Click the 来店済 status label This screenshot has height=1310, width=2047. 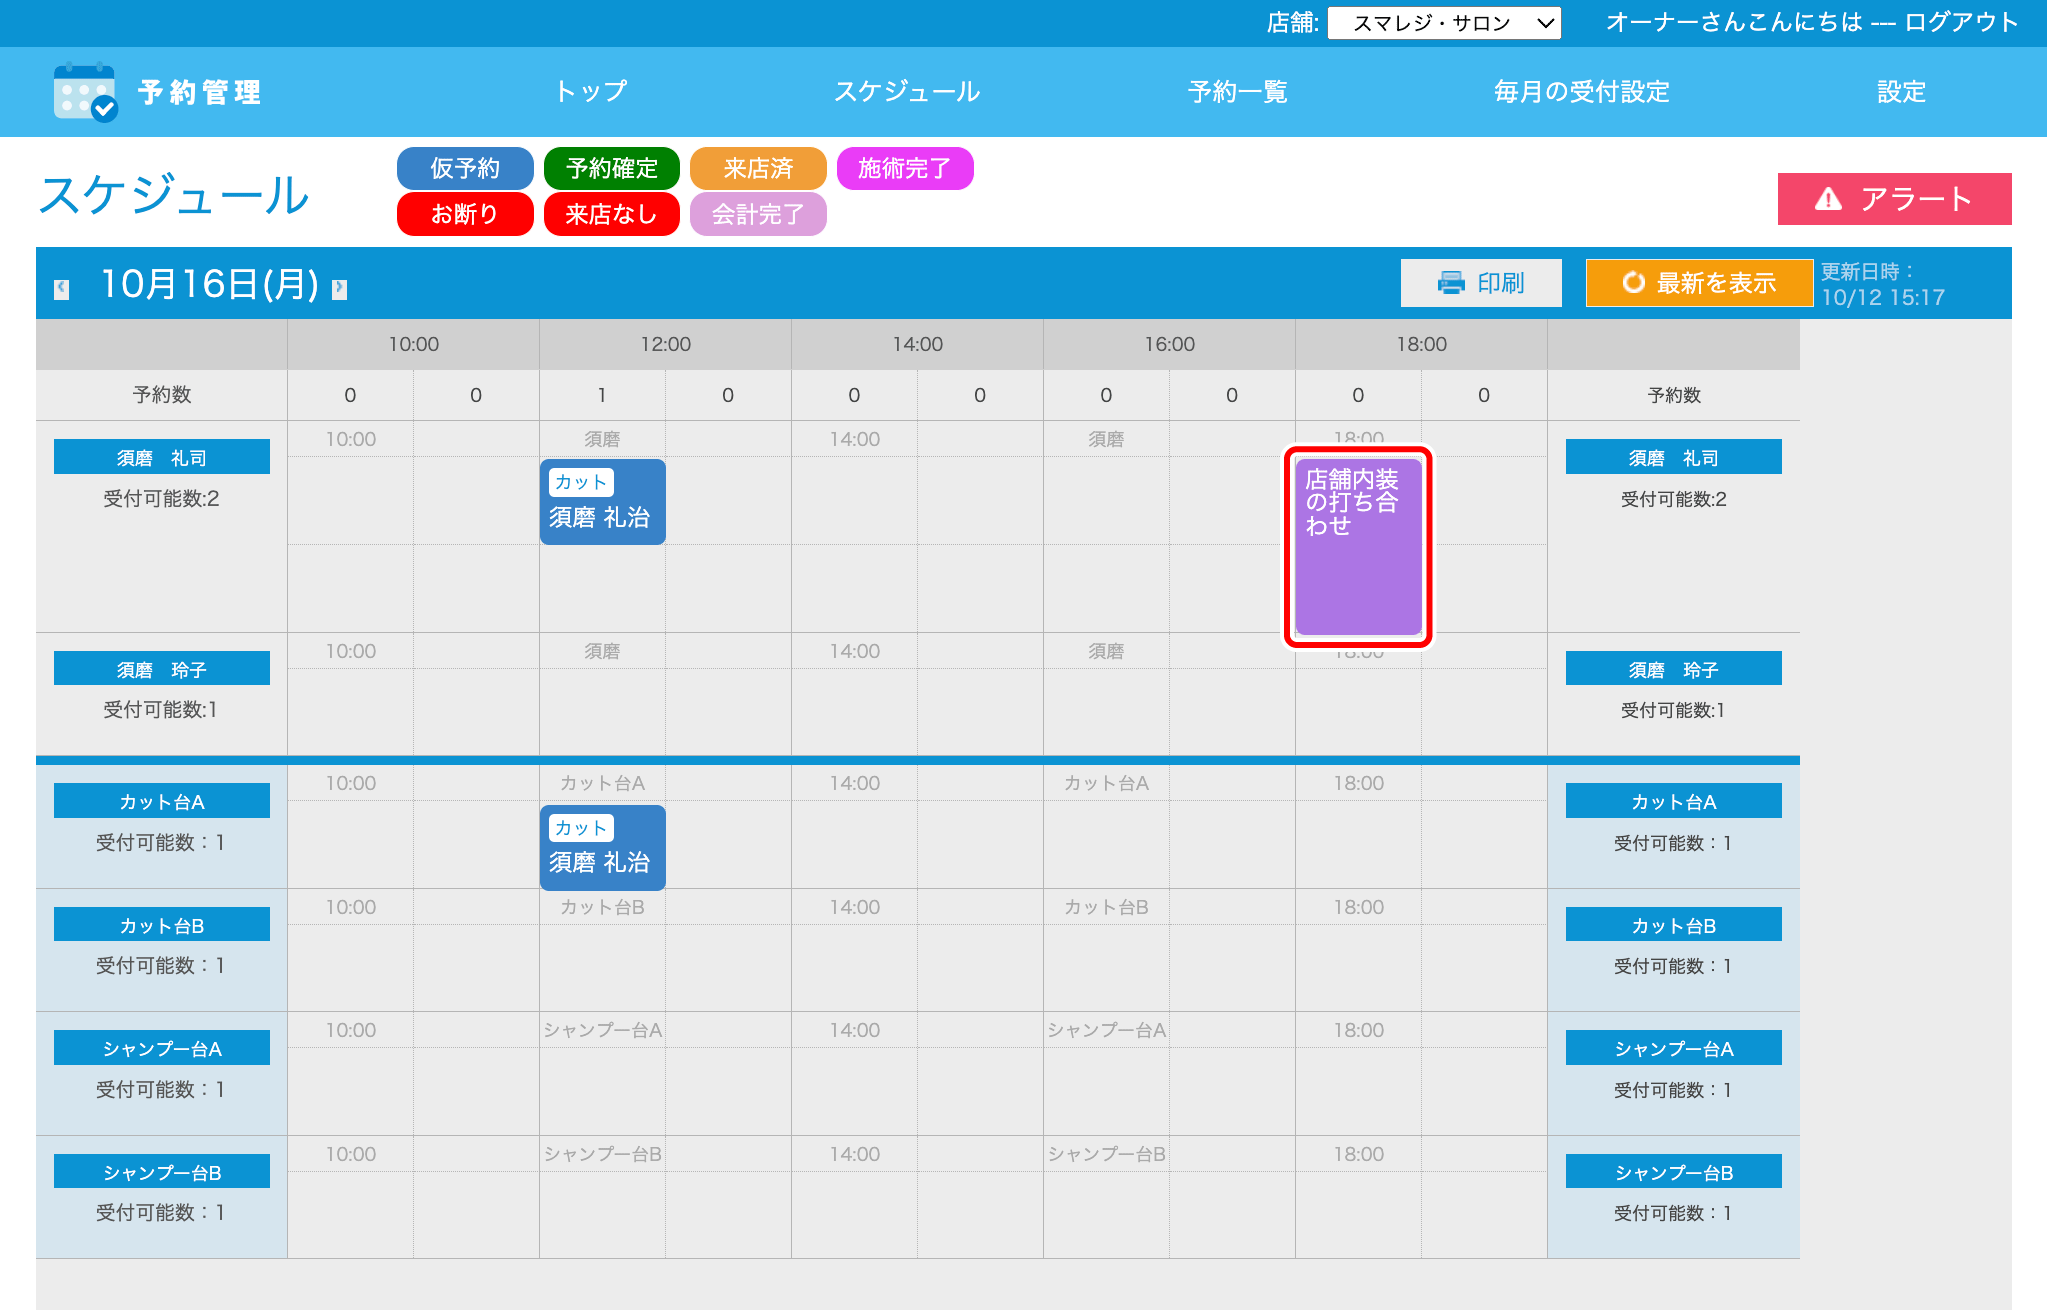(x=758, y=168)
